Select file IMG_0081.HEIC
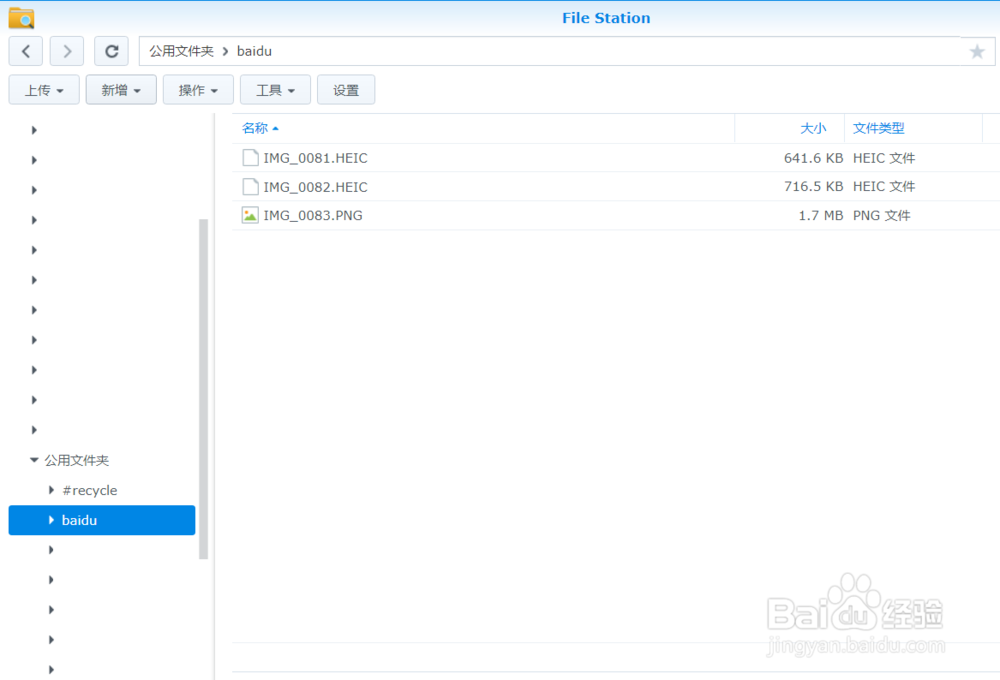The width and height of the screenshot is (1000, 680). click(316, 158)
